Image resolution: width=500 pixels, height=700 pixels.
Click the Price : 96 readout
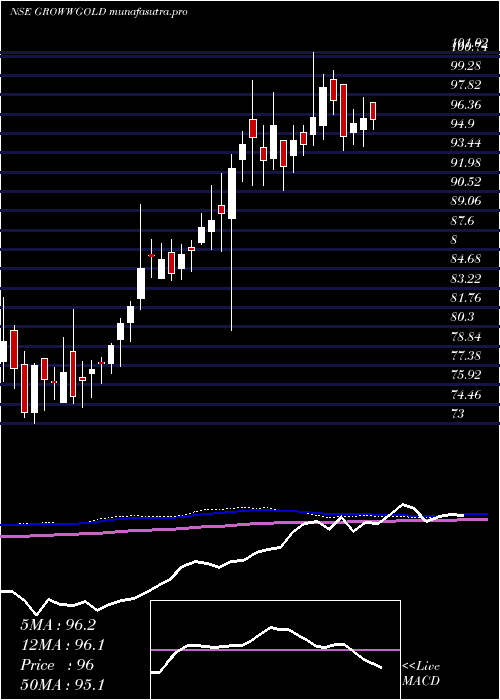point(57,665)
